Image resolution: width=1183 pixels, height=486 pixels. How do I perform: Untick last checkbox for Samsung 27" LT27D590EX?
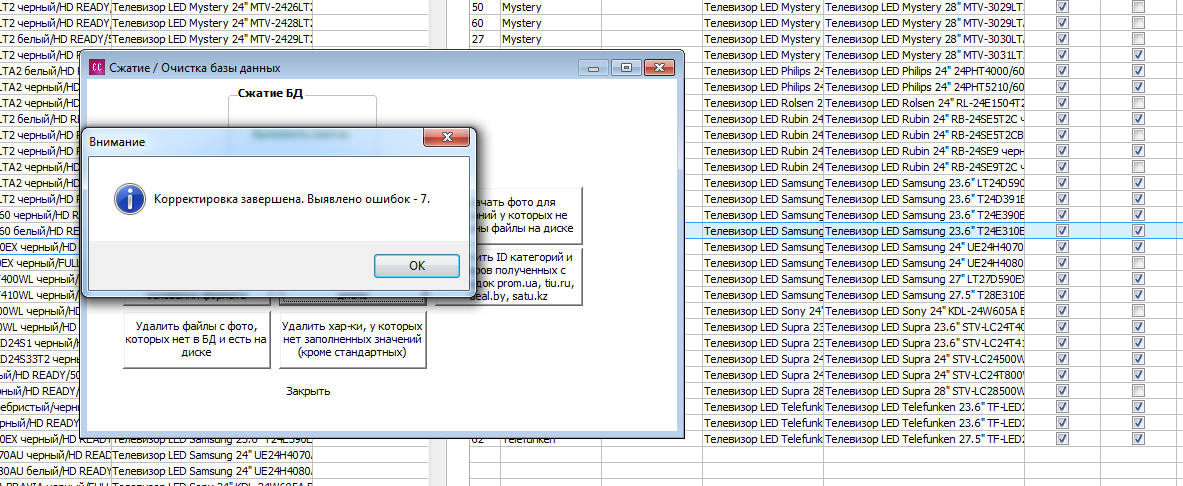(x=1138, y=278)
